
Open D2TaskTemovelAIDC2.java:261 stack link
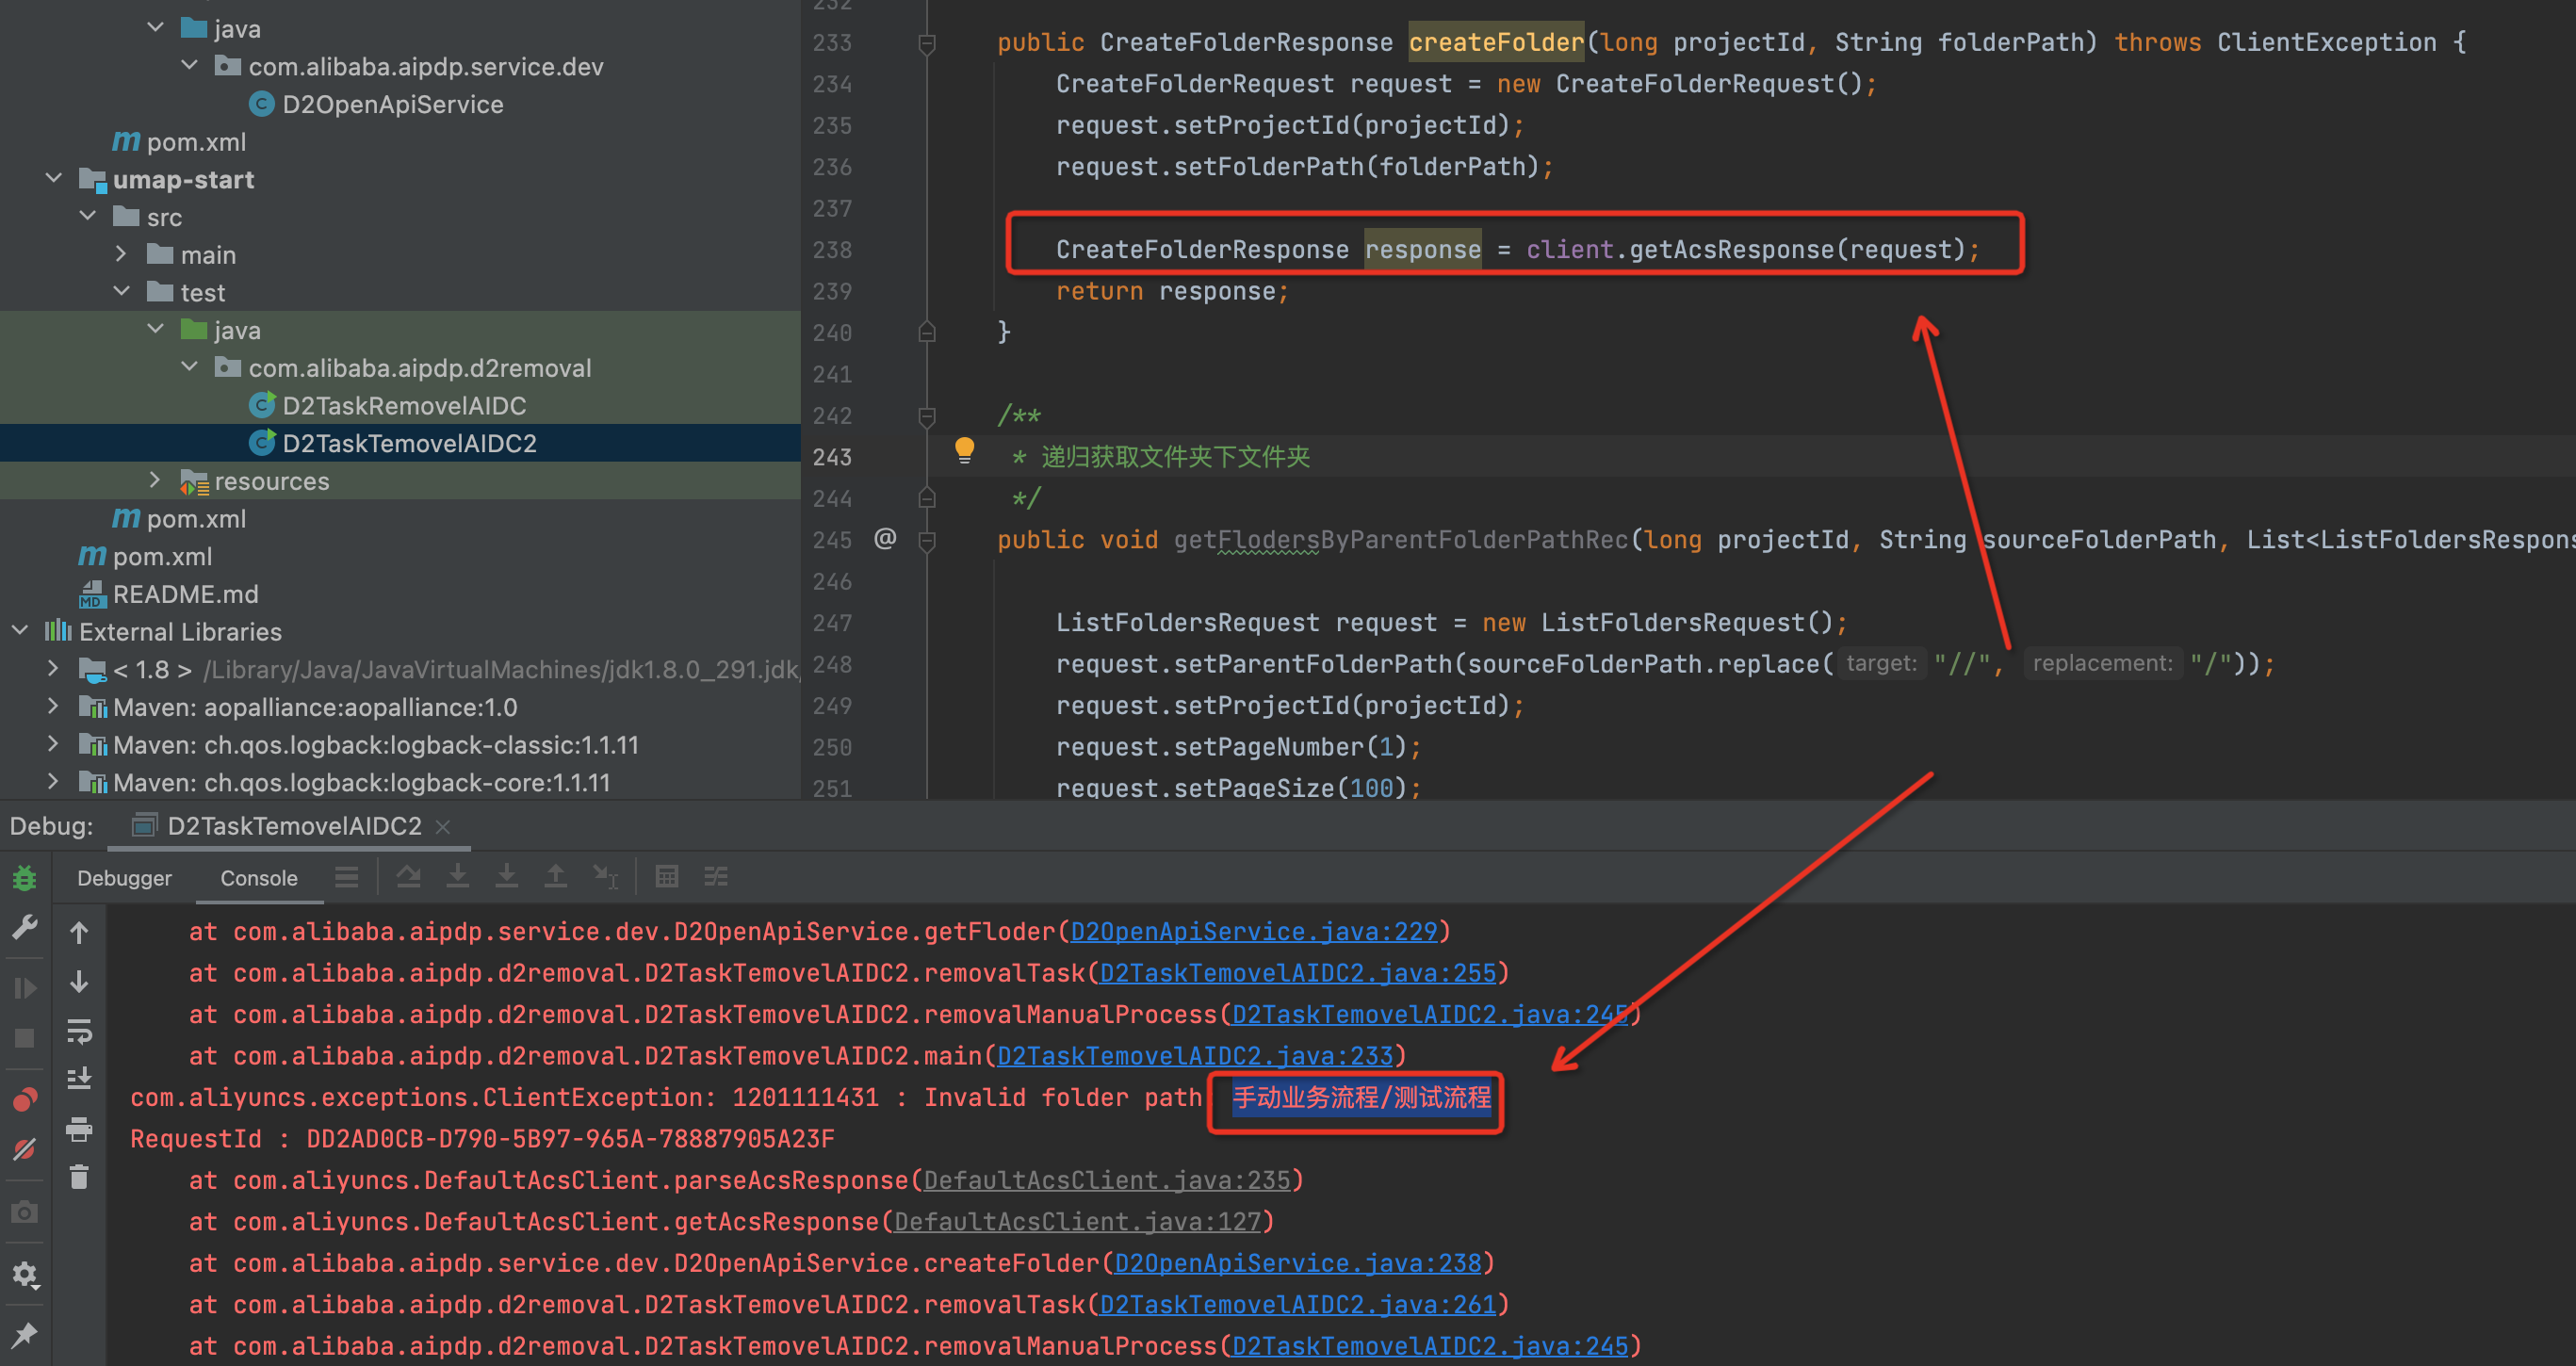pyautogui.click(x=1297, y=1305)
